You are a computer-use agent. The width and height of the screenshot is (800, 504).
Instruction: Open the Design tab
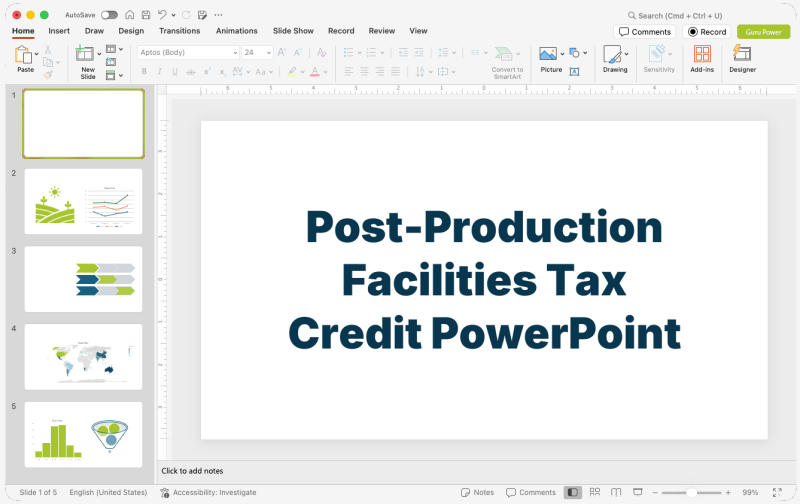pos(131,31)
